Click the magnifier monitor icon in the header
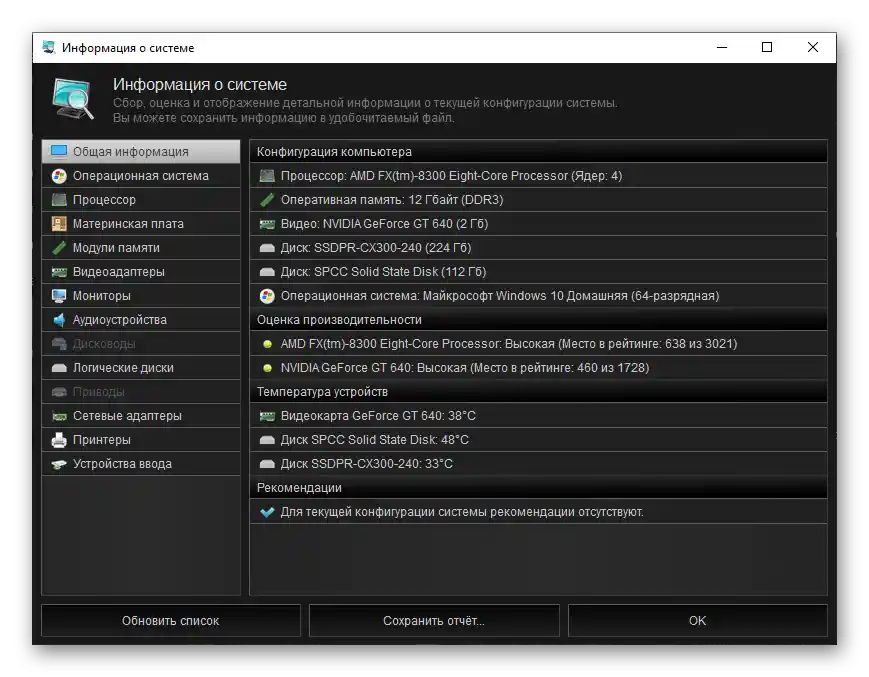This screenshot has width=869, height=677. click(x=73, y=99)
